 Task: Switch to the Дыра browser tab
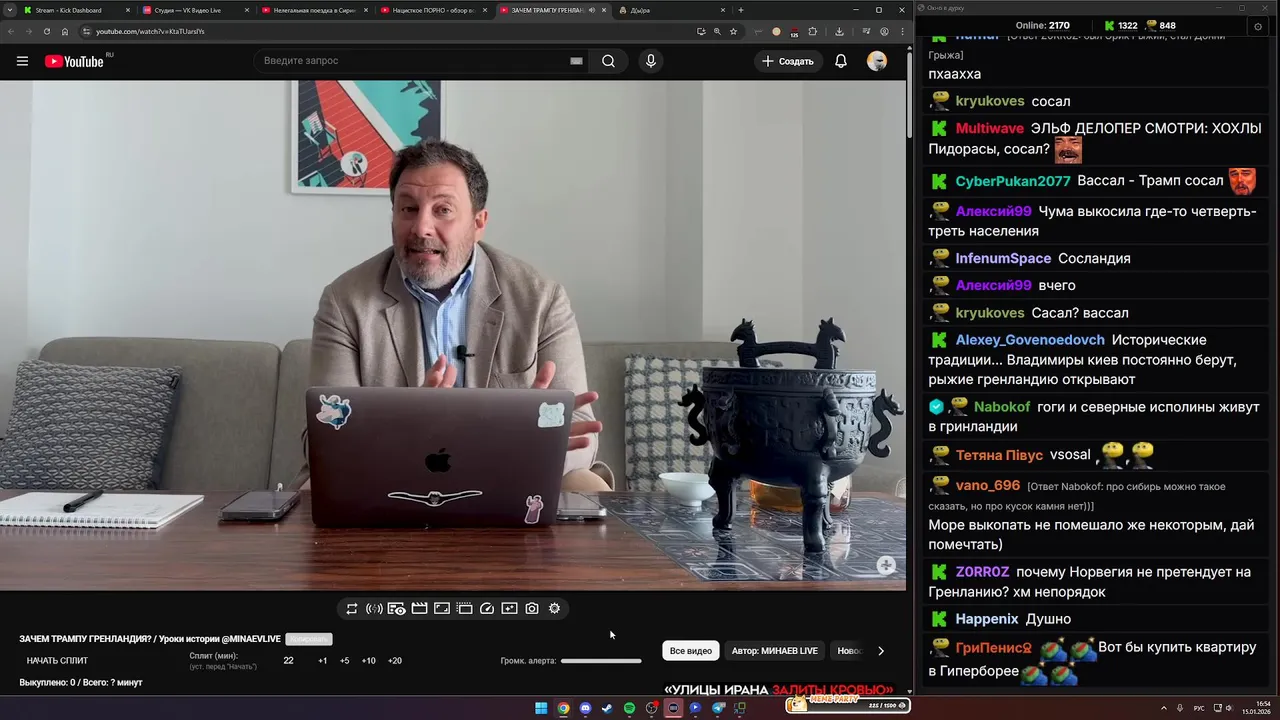tap(672, 10)
